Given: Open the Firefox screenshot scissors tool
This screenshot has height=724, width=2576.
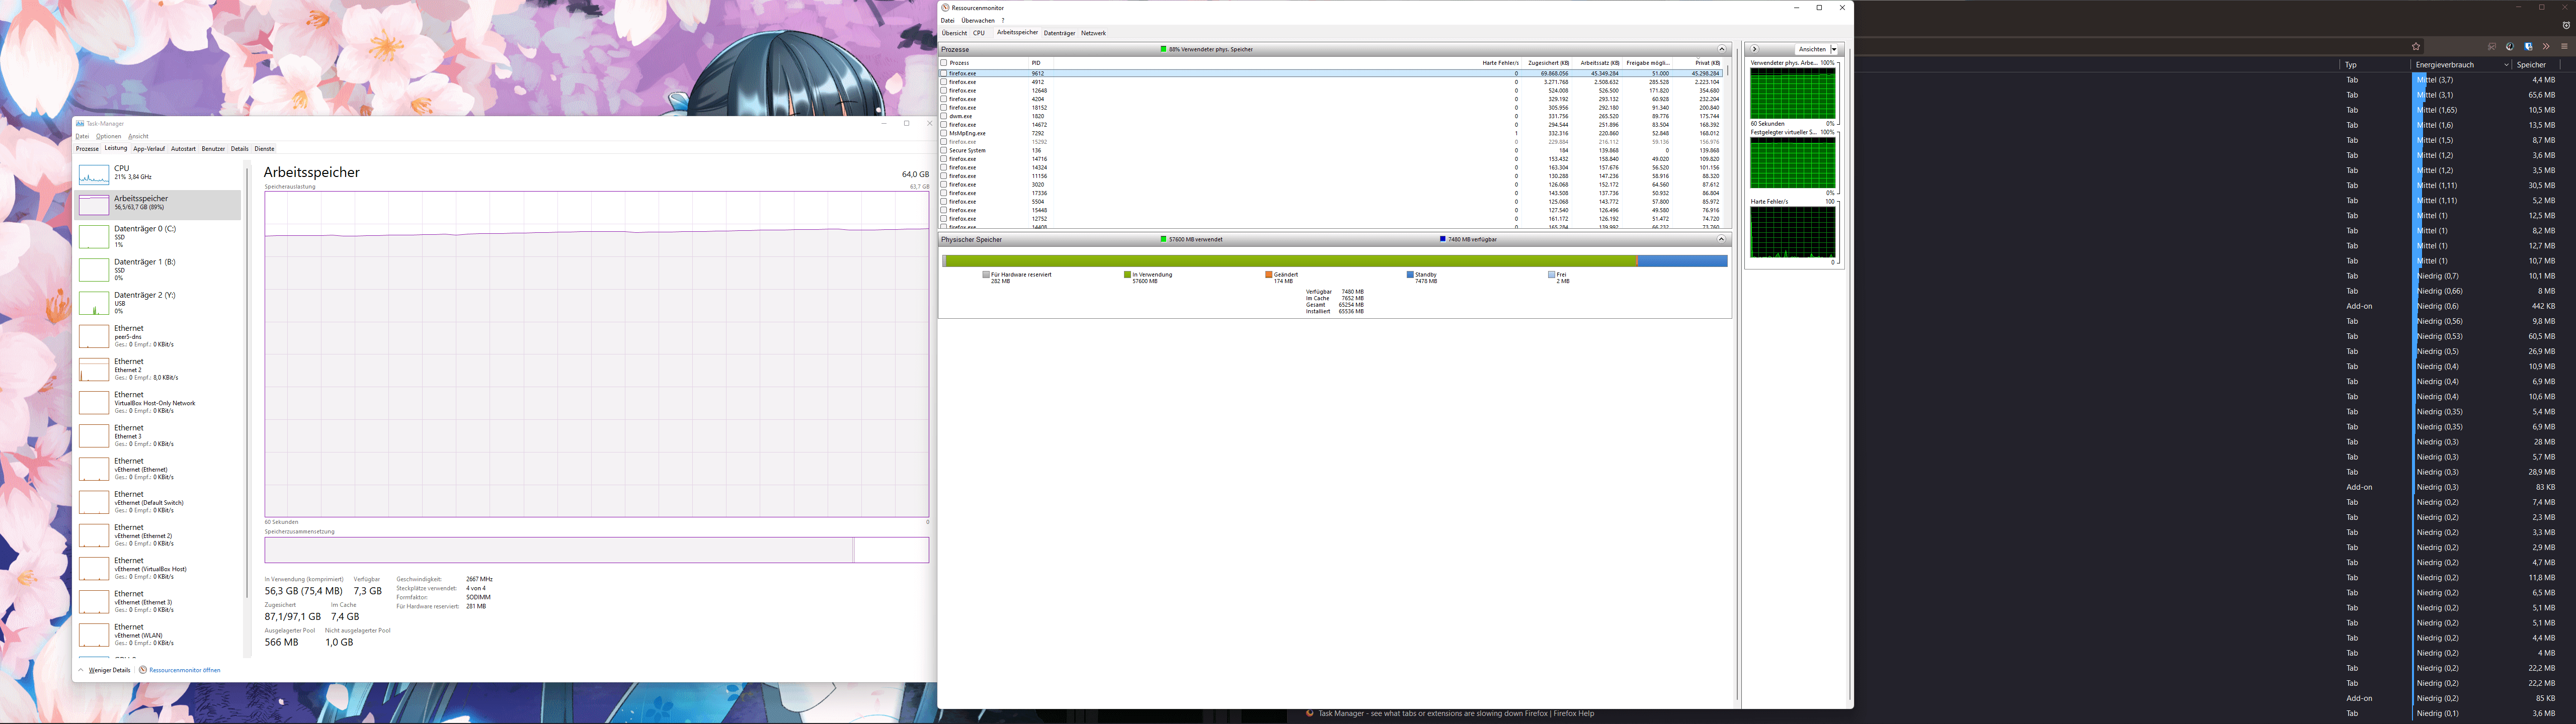Looking at the screenshot, I should click(x=2492, y=47).
